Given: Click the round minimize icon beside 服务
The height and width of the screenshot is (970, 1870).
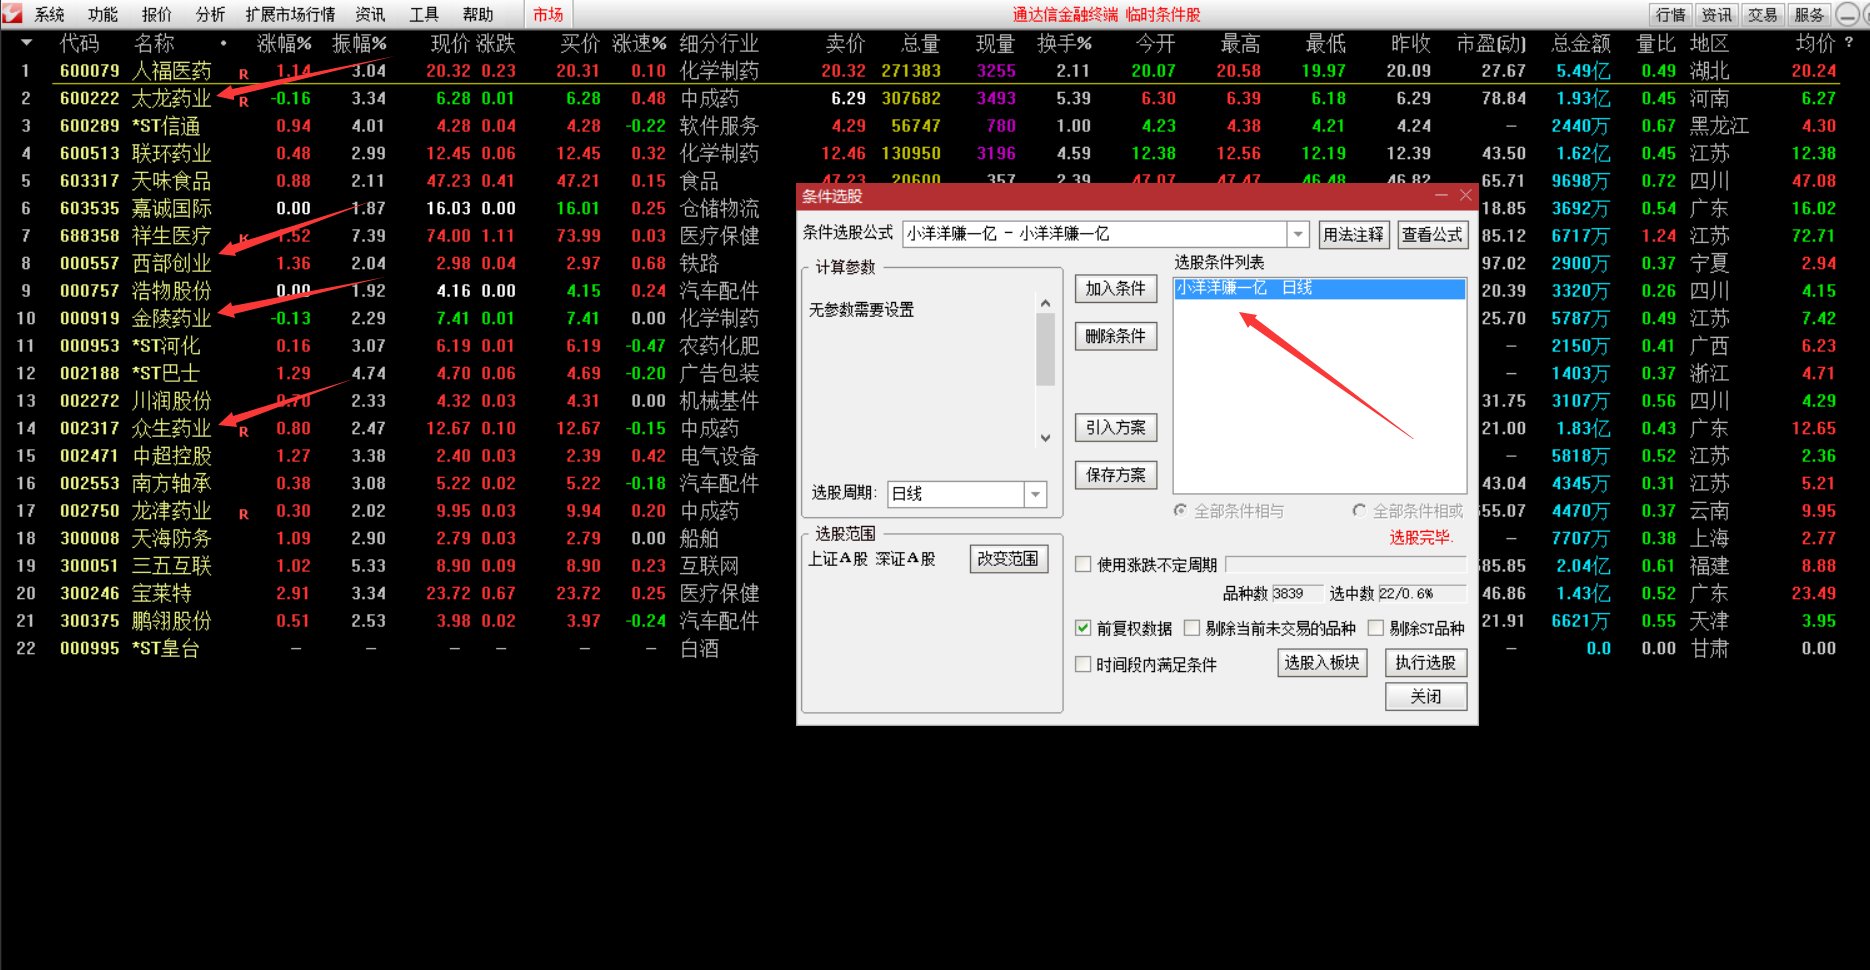Looking at the screenshot, I should point(1847,14).
